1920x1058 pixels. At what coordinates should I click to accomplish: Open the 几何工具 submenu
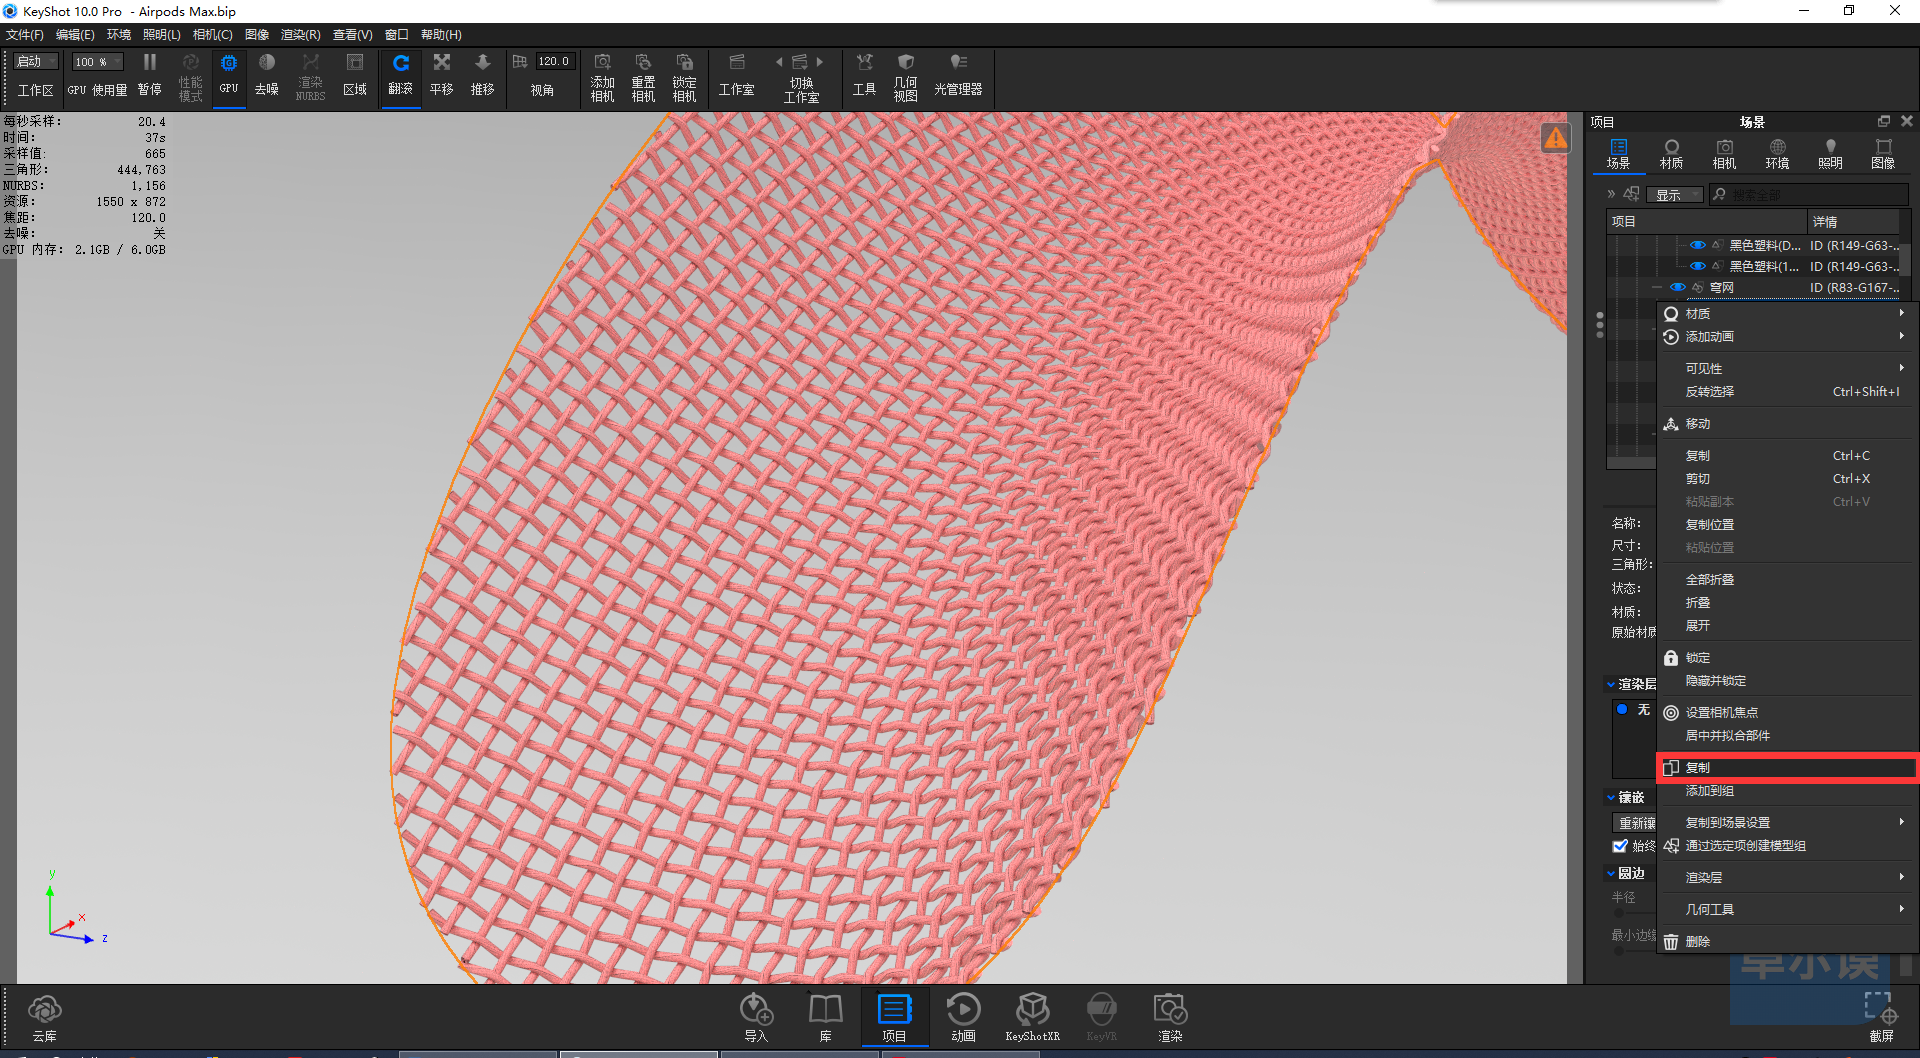pos(1787,910)
